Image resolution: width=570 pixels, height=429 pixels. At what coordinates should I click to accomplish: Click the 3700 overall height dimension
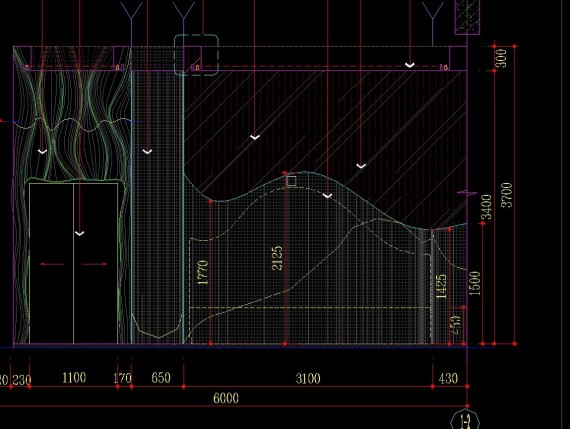507,195
